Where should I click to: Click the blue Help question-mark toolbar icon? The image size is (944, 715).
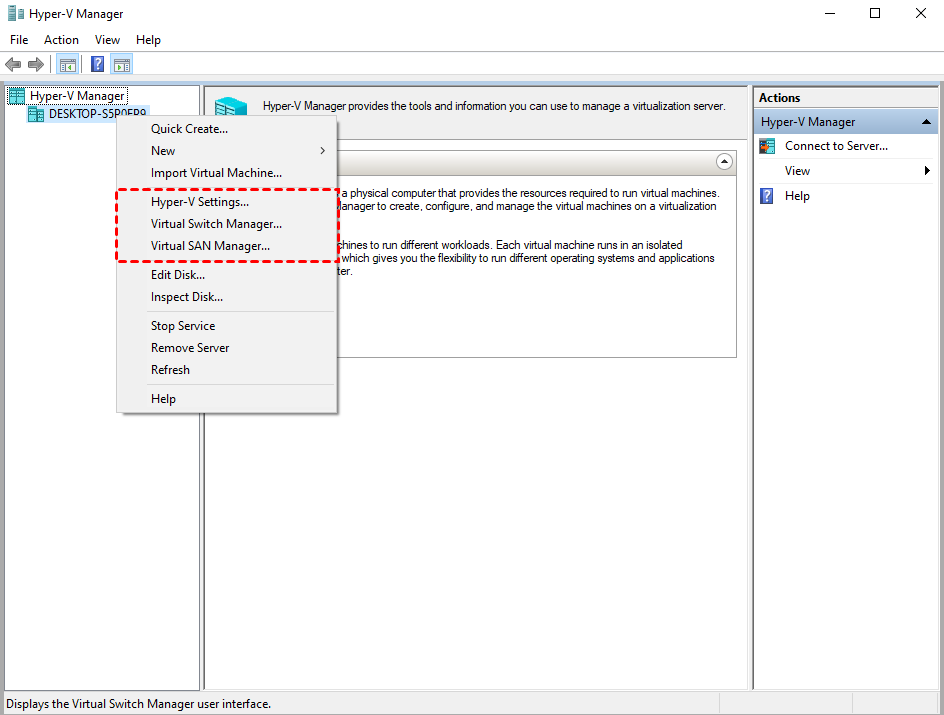(98, 64)
